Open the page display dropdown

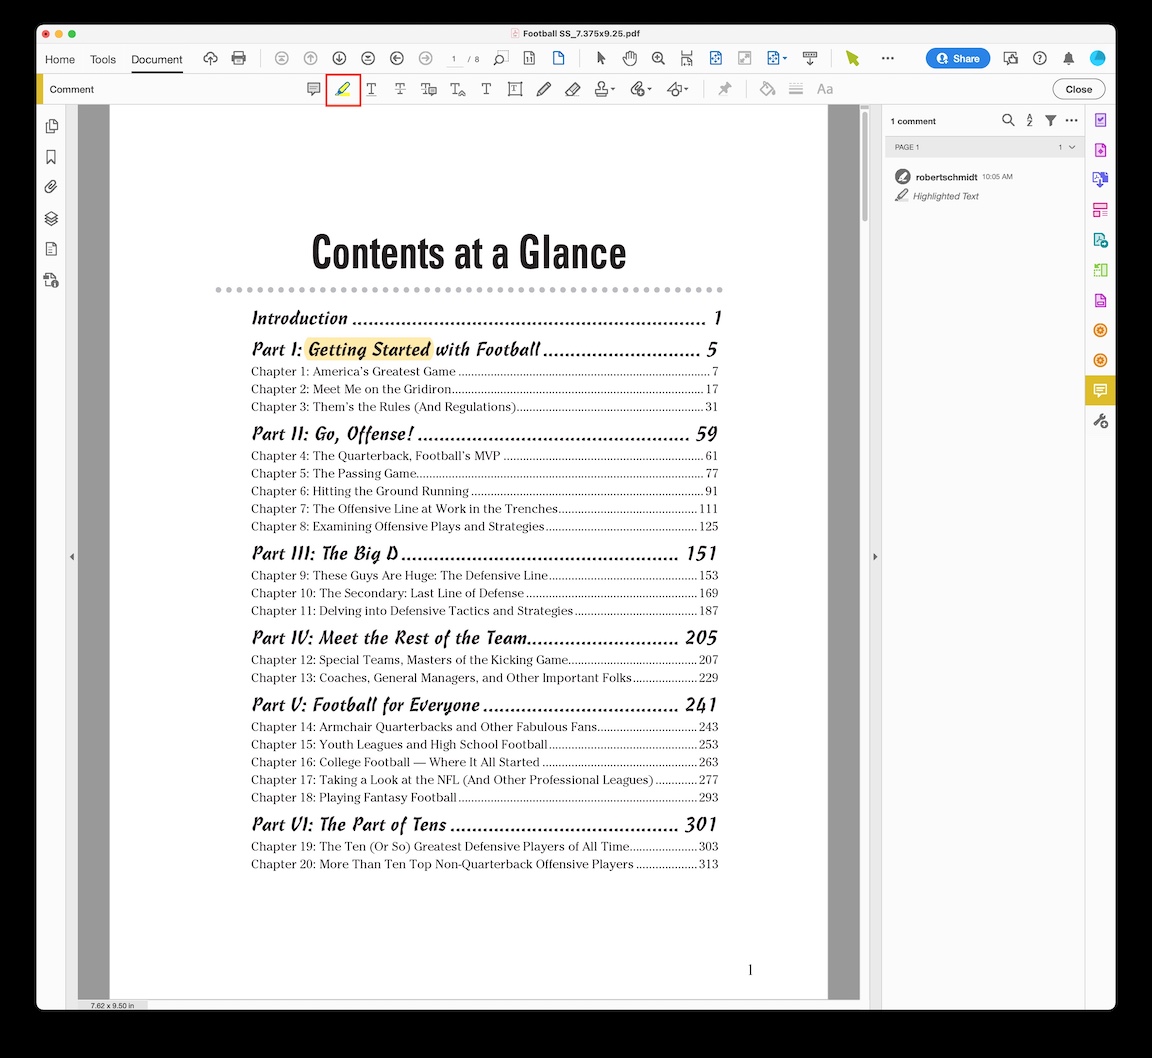click(777, 58)
